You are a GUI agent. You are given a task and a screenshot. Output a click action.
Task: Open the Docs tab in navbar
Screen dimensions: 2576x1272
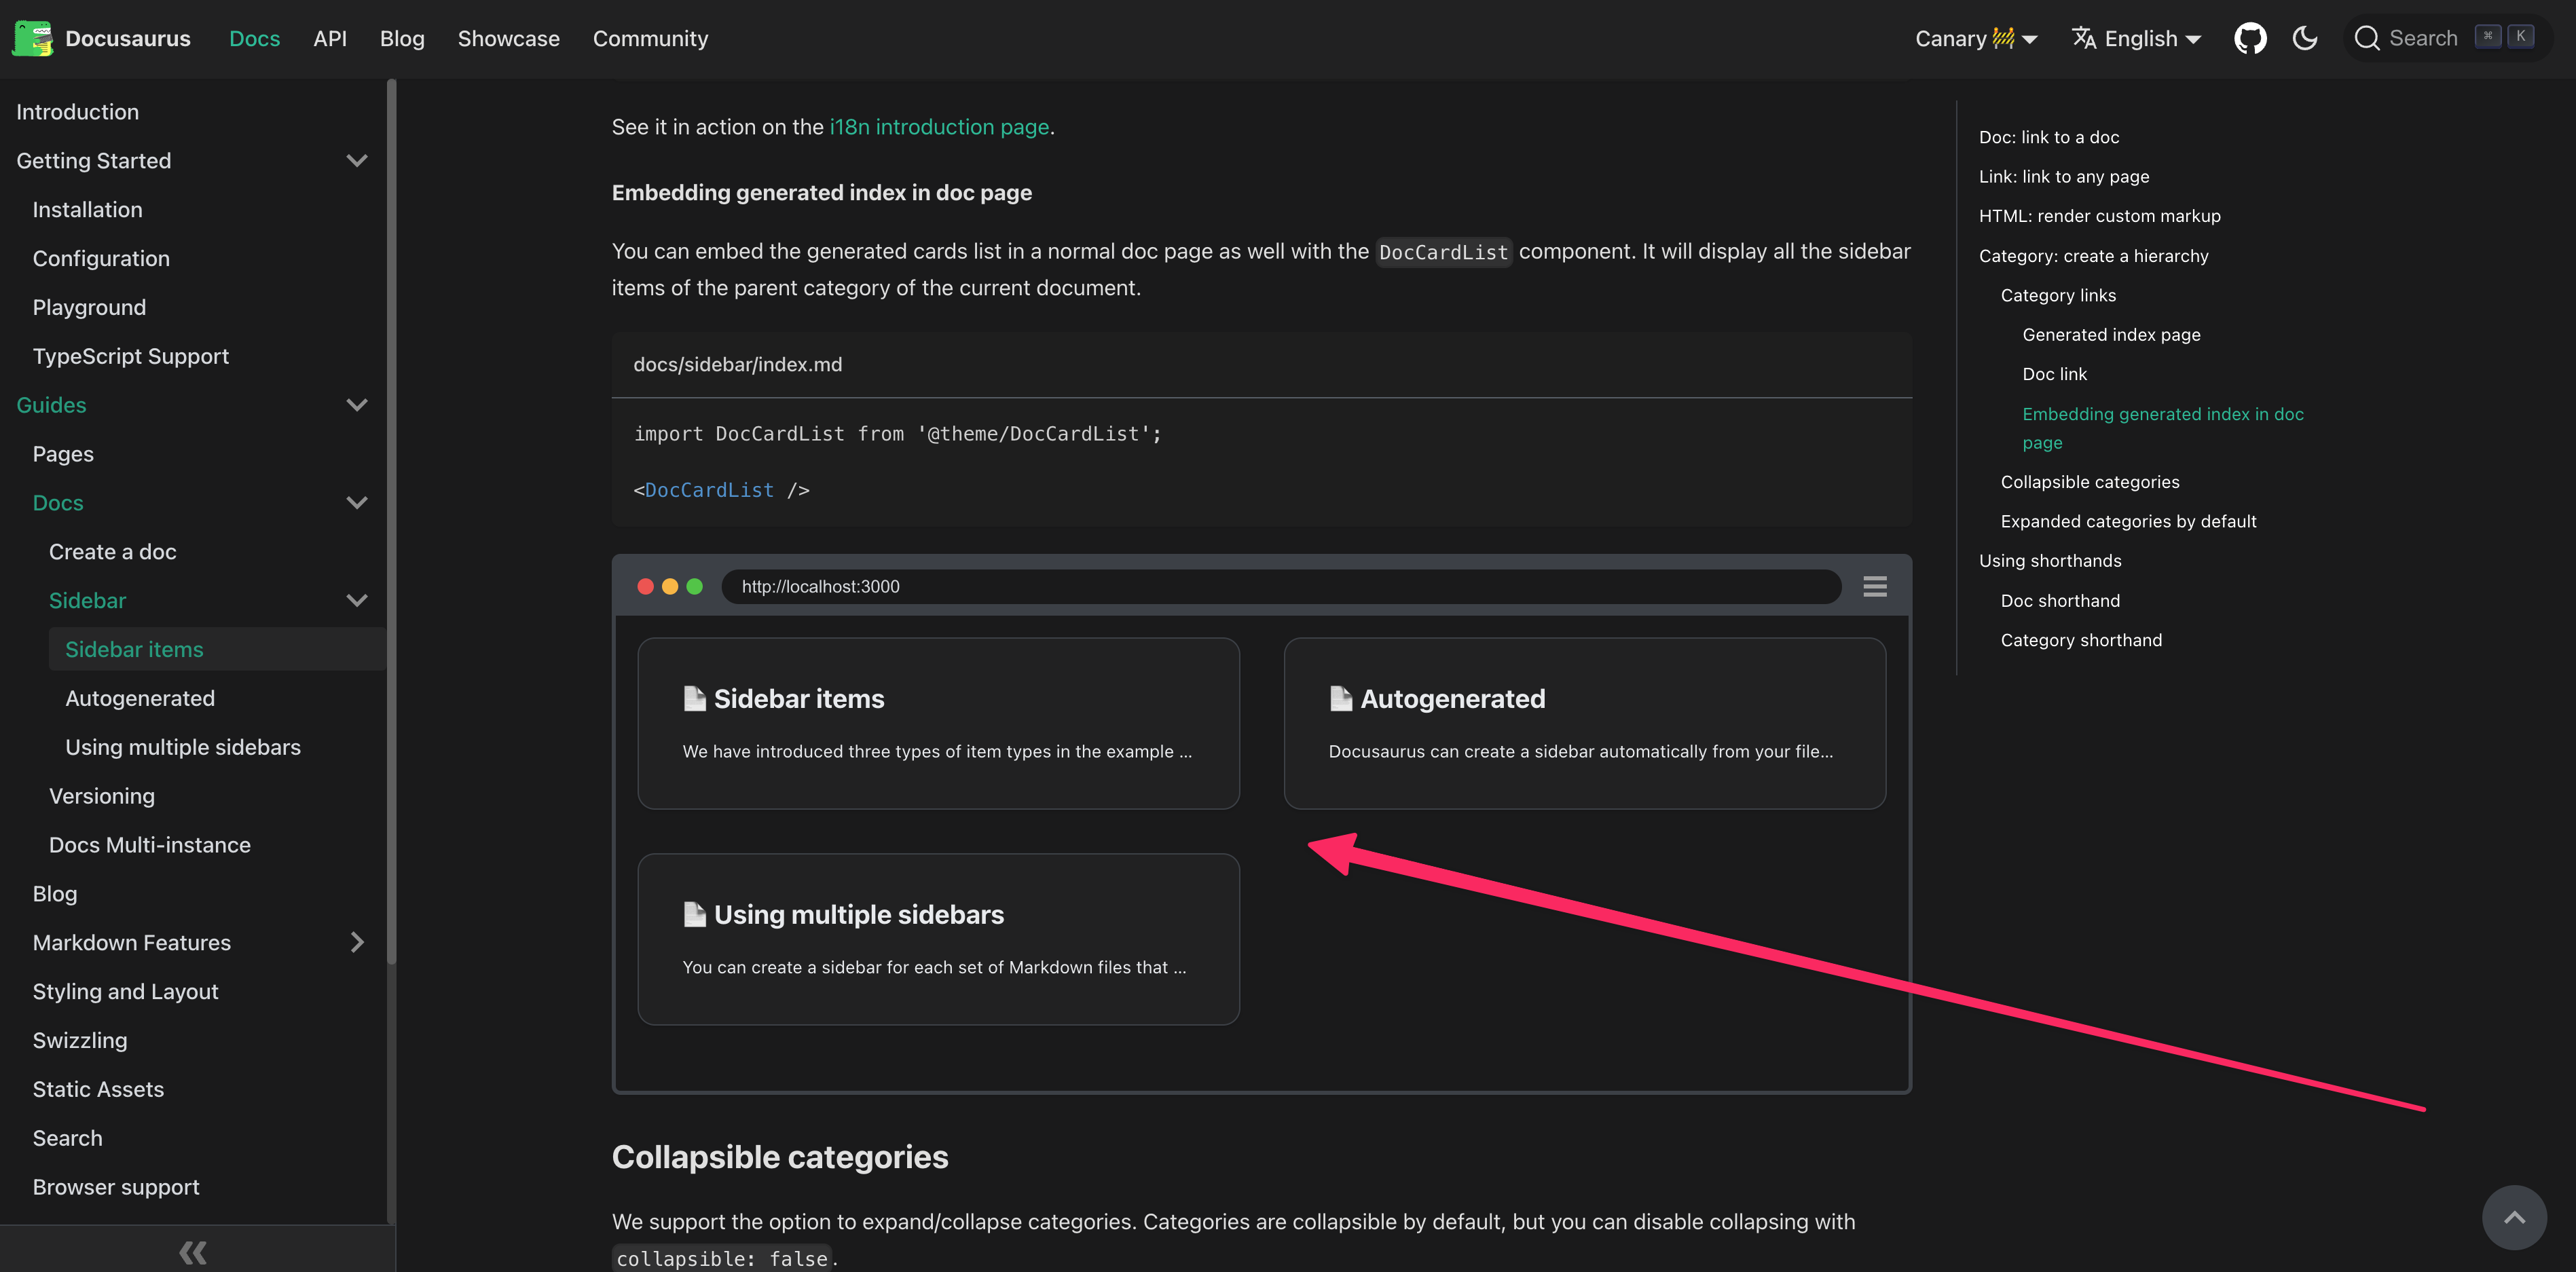pyautogui.click(x=255, y=38)
